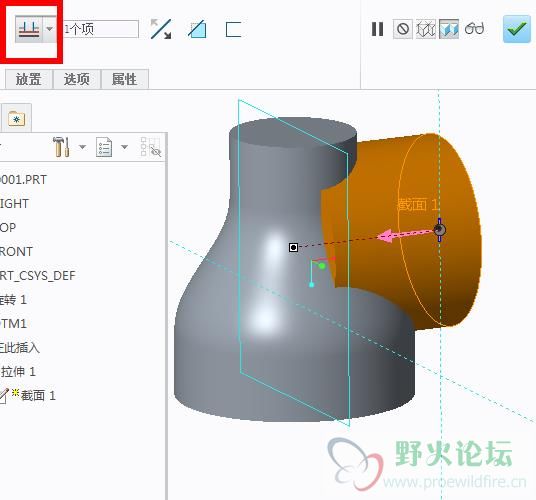Open the 选项 tab
This screenshot has height=500, width=536.
[77, 79]
